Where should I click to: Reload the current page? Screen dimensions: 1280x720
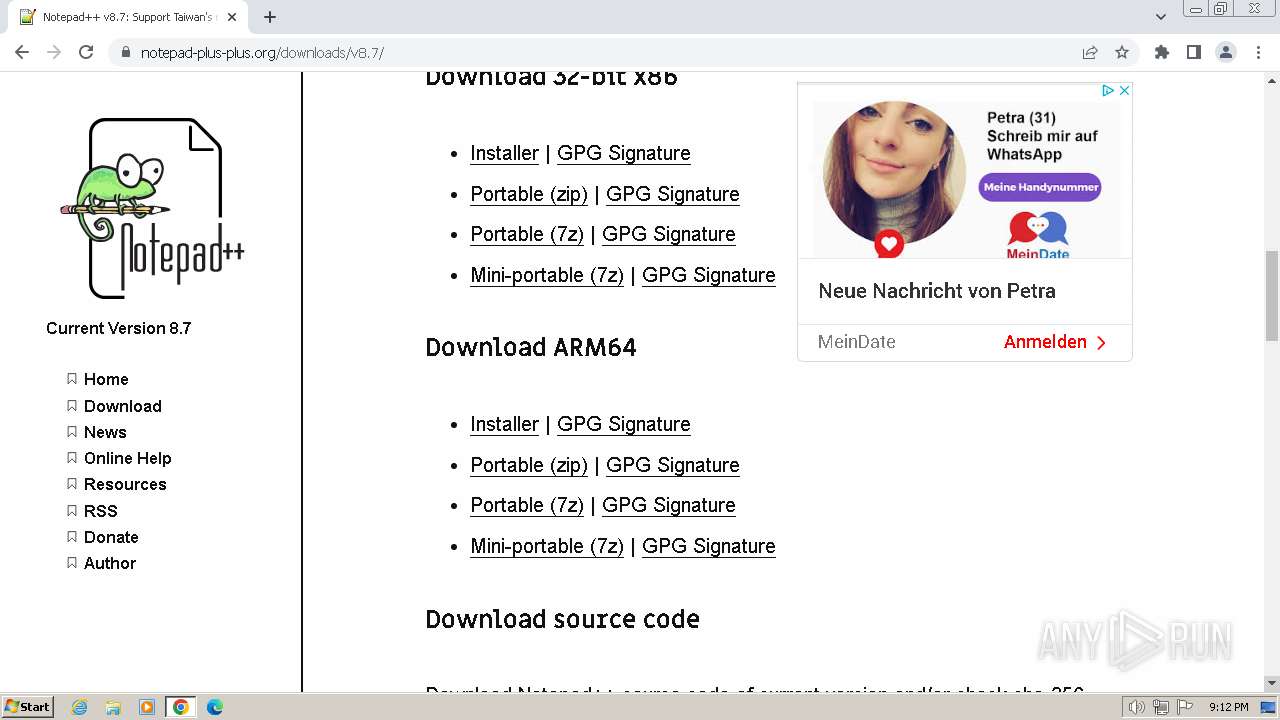point(86,53)
